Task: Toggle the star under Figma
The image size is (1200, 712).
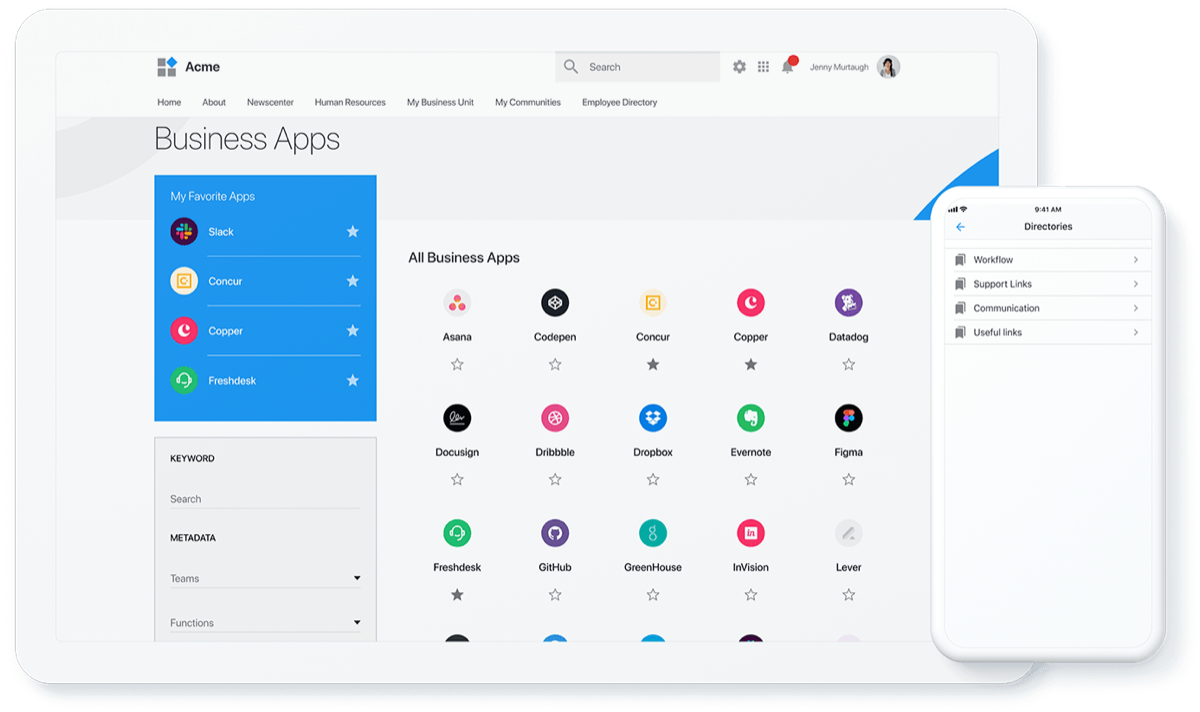Action: point(849,479)
